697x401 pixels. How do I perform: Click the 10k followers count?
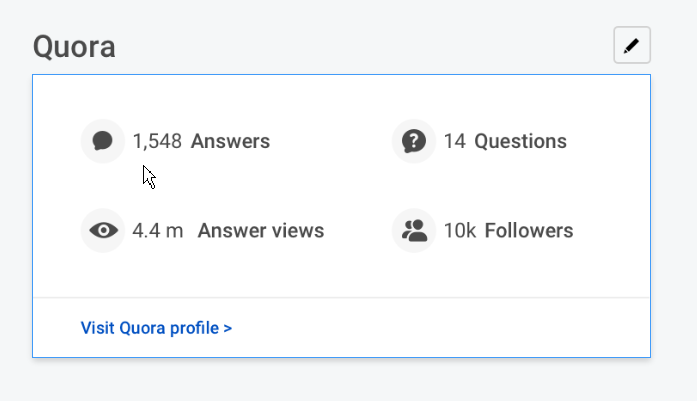tap(460, 231)
